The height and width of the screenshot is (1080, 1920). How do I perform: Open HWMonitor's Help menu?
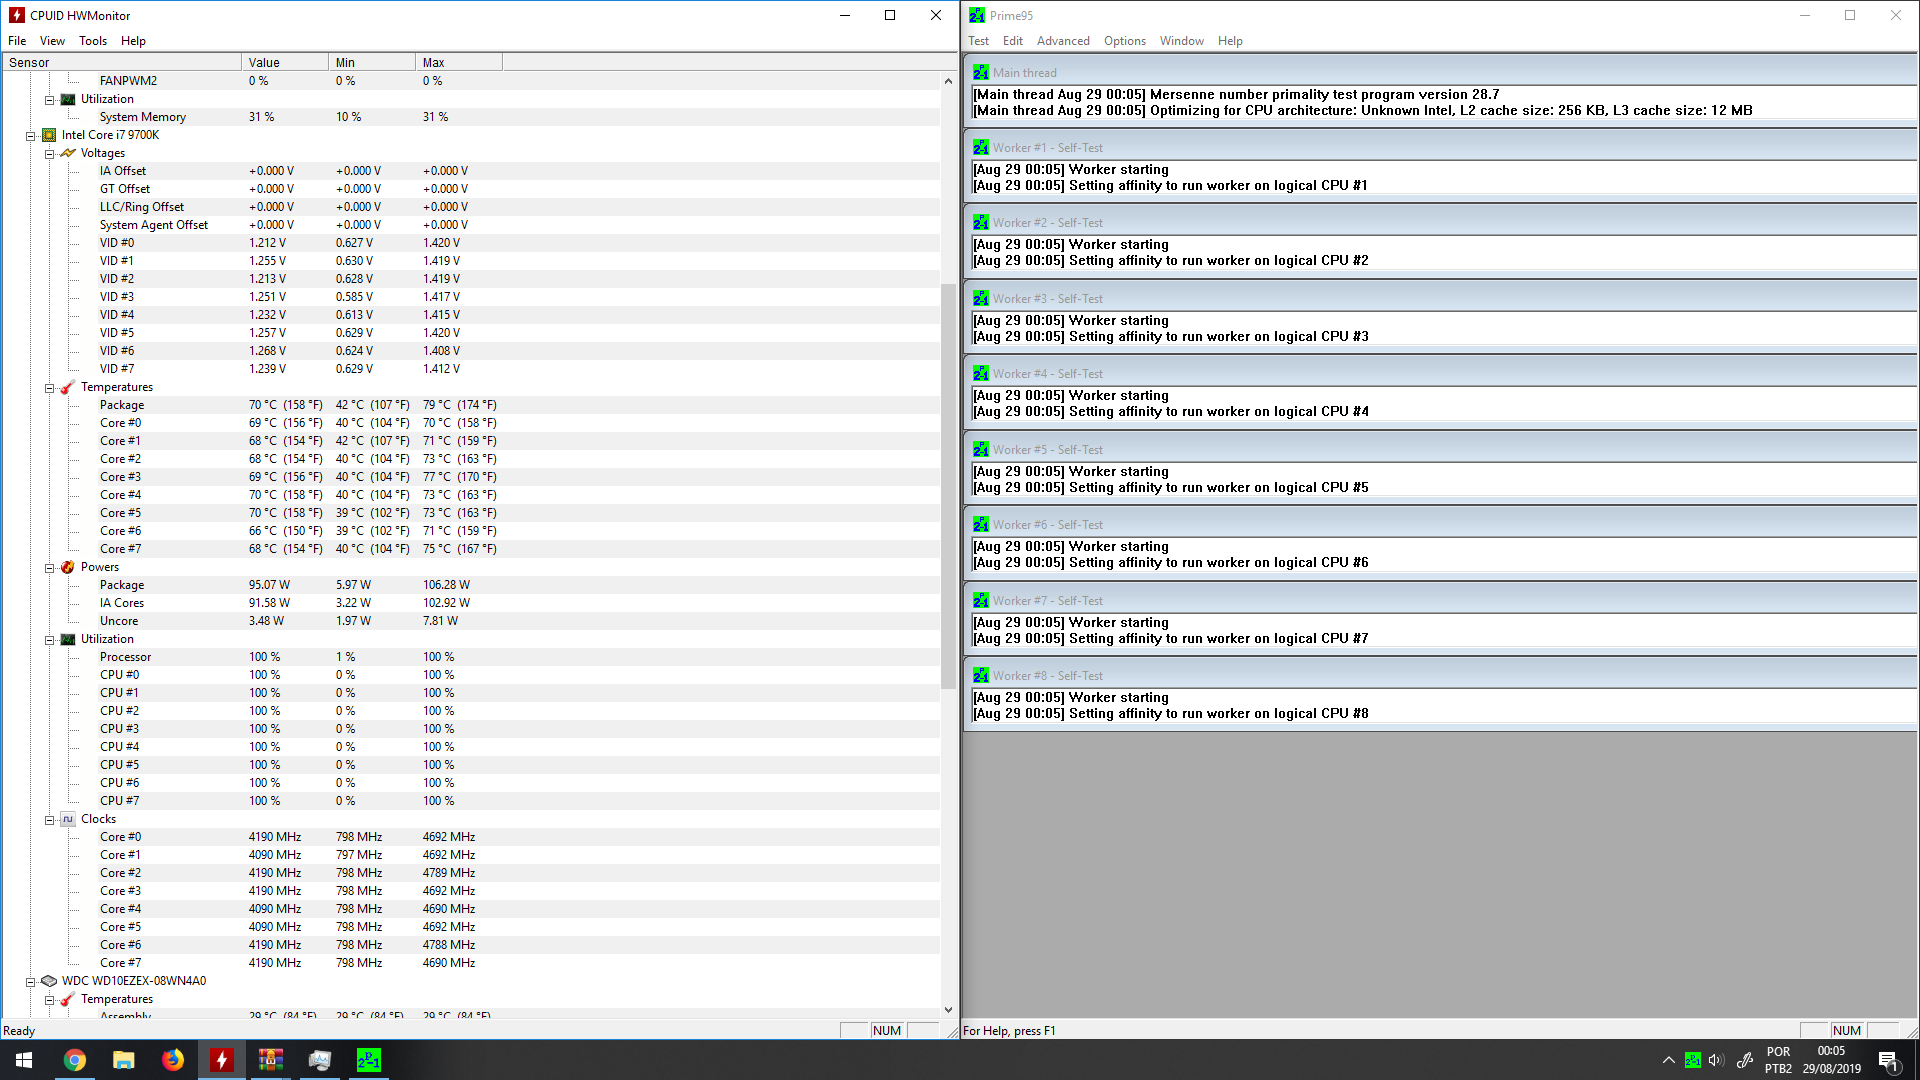(133, 41)
